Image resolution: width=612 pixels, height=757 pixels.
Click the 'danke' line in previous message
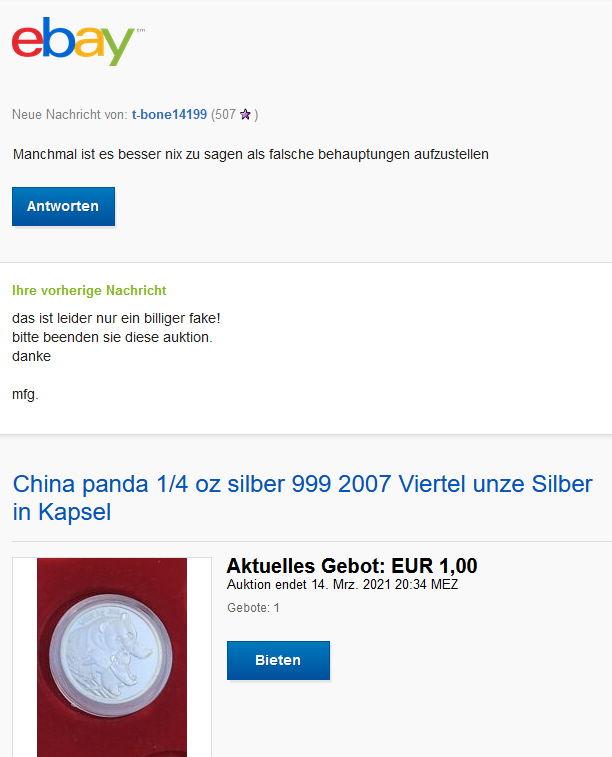click(x=31, y=356)
